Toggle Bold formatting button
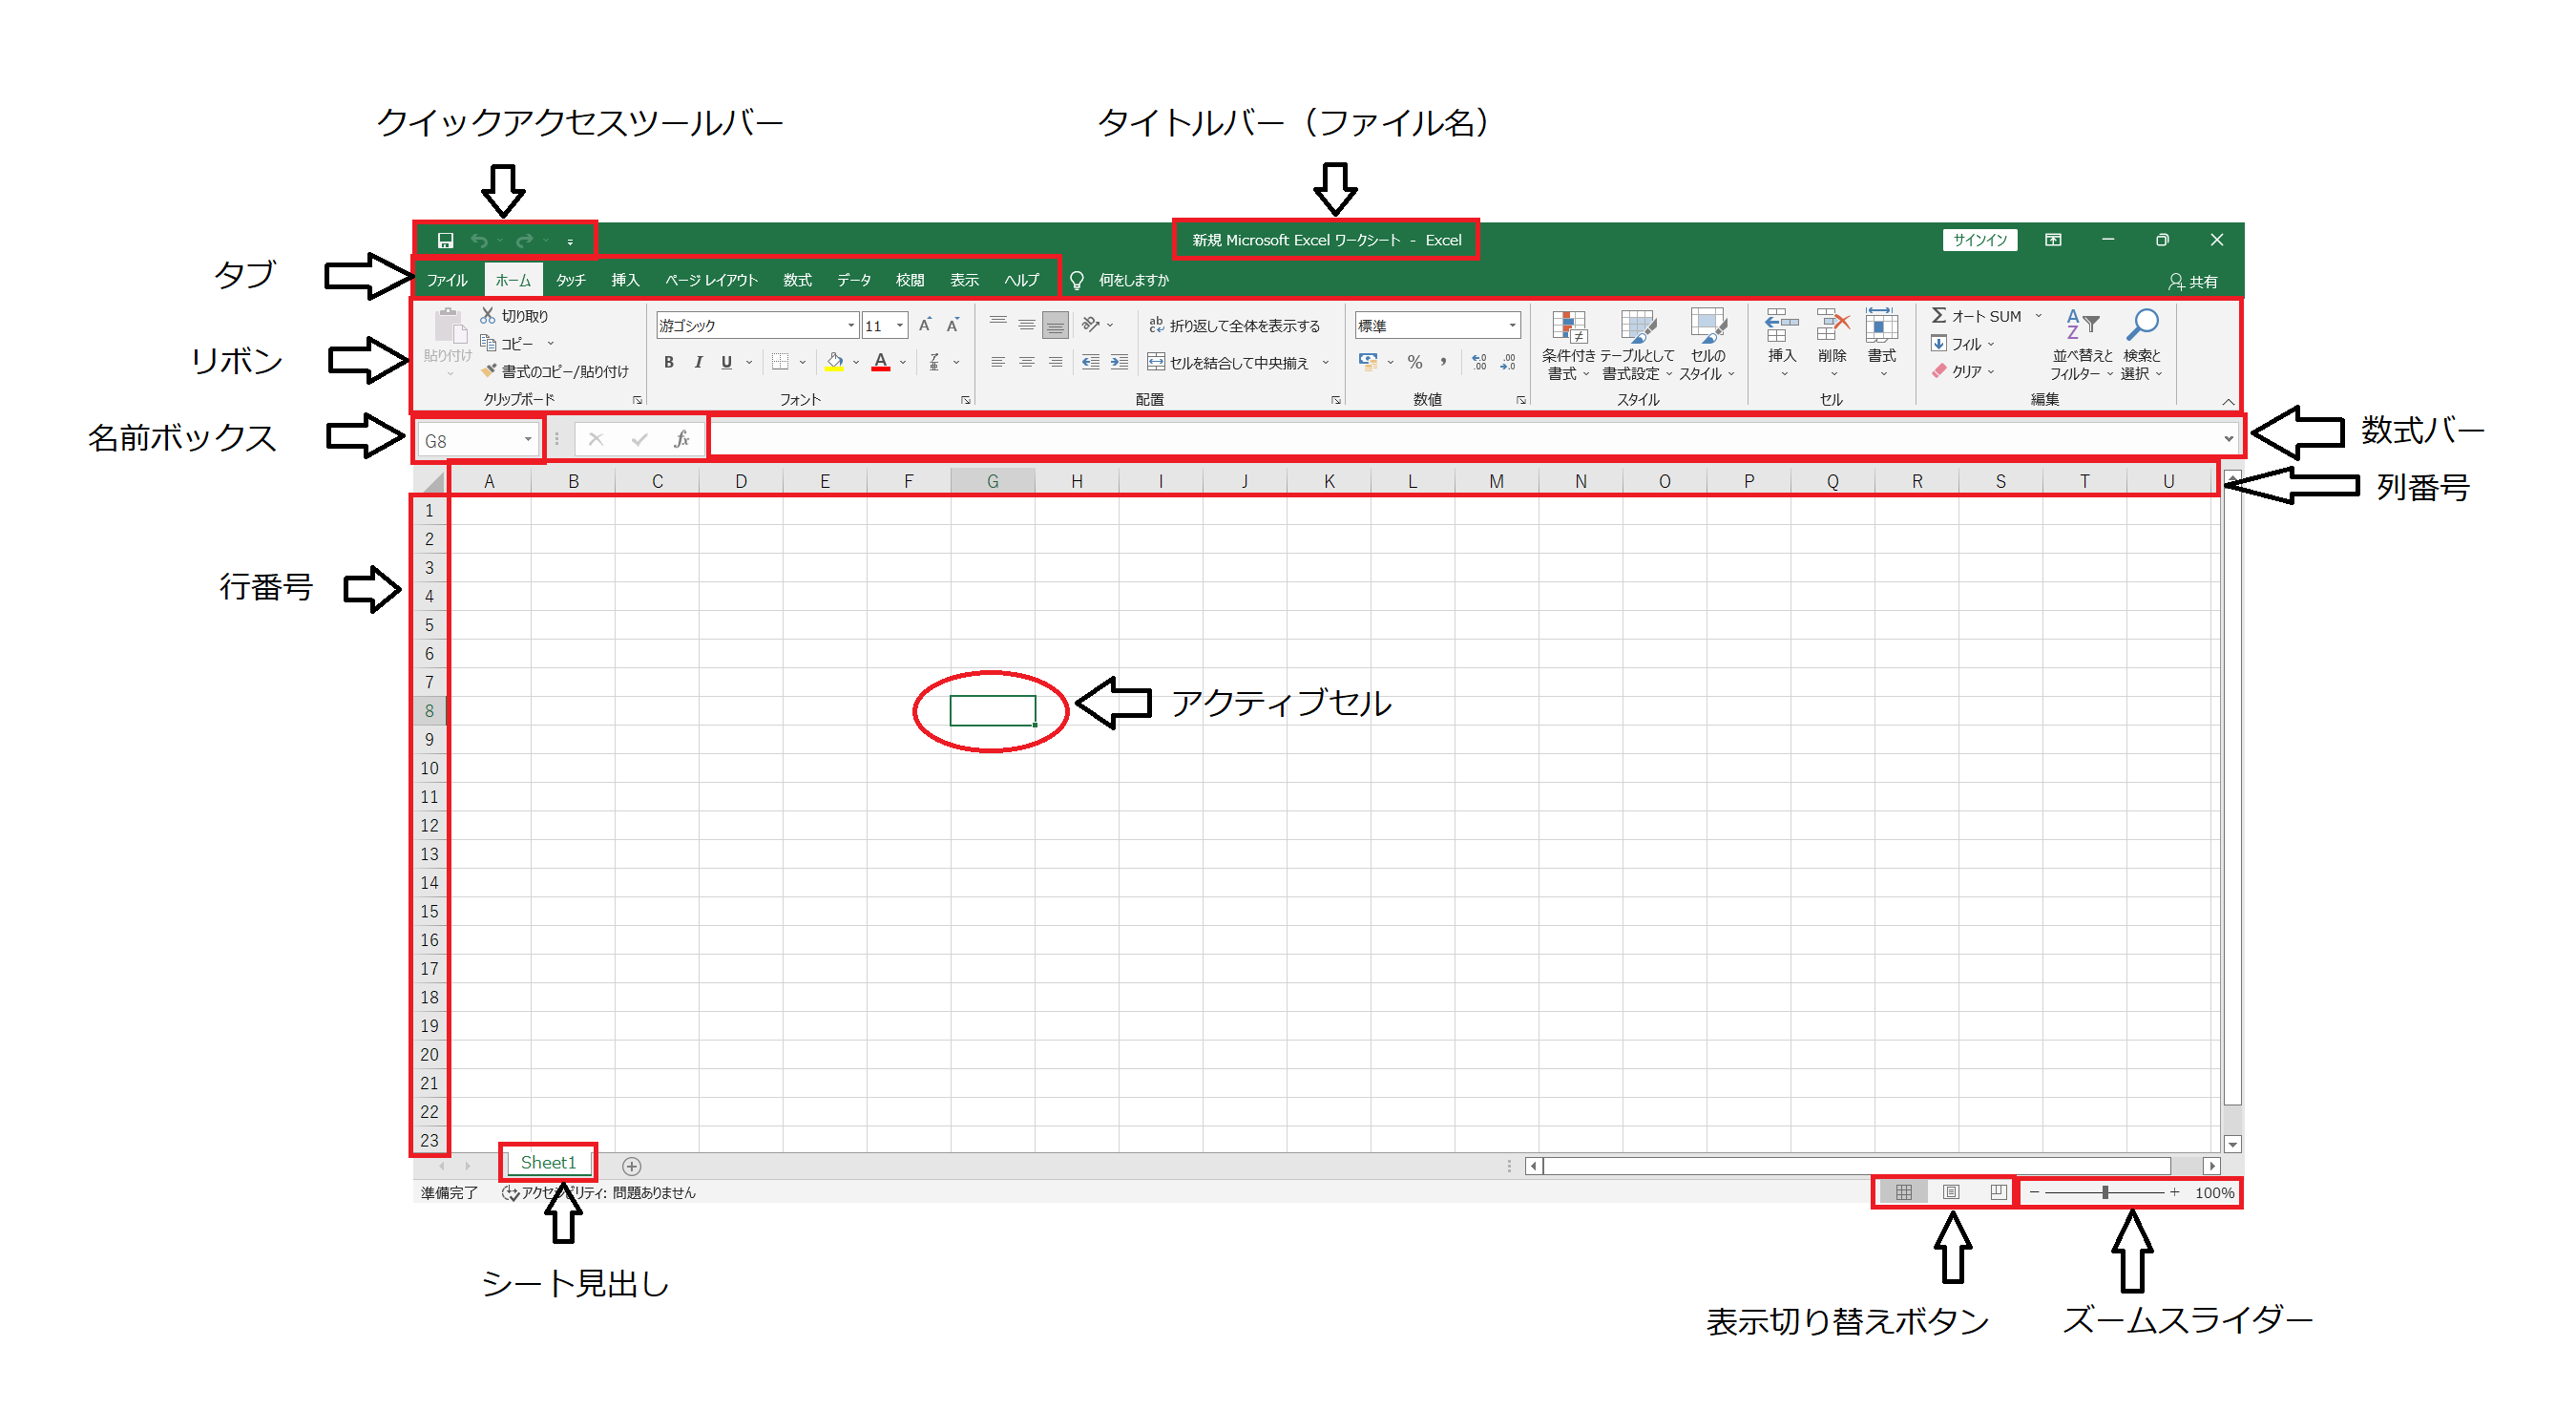Screen dimensions: 2576x1410 [669, 362]
